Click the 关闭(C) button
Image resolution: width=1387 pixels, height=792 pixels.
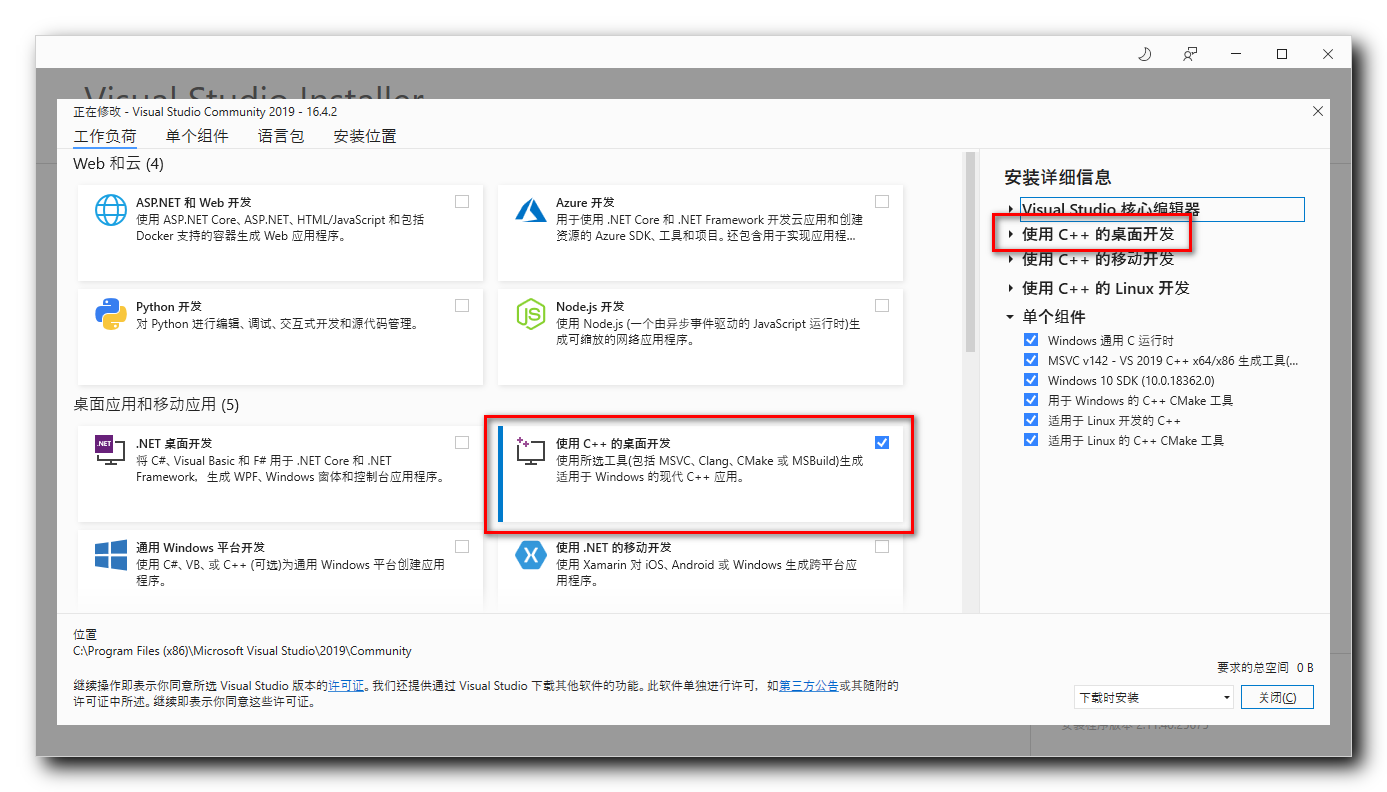(1277, 697)
